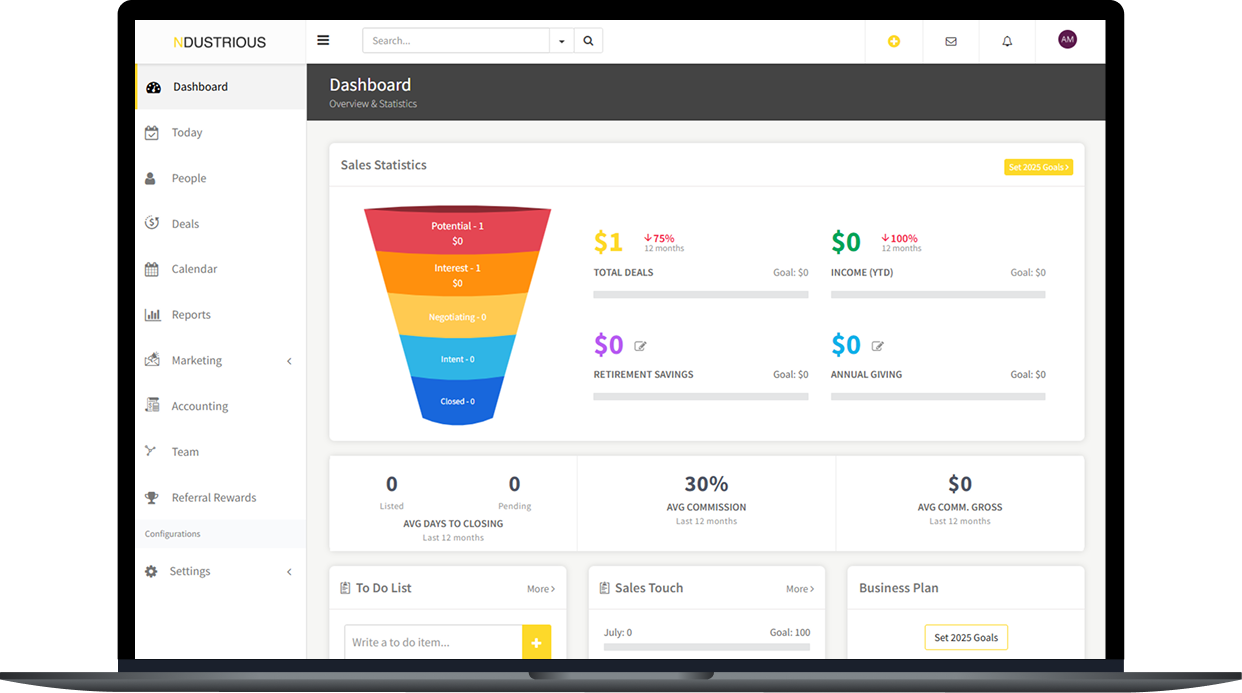Open the search filter dropdown arrow
1242x693 pixels.
[561, 41]
